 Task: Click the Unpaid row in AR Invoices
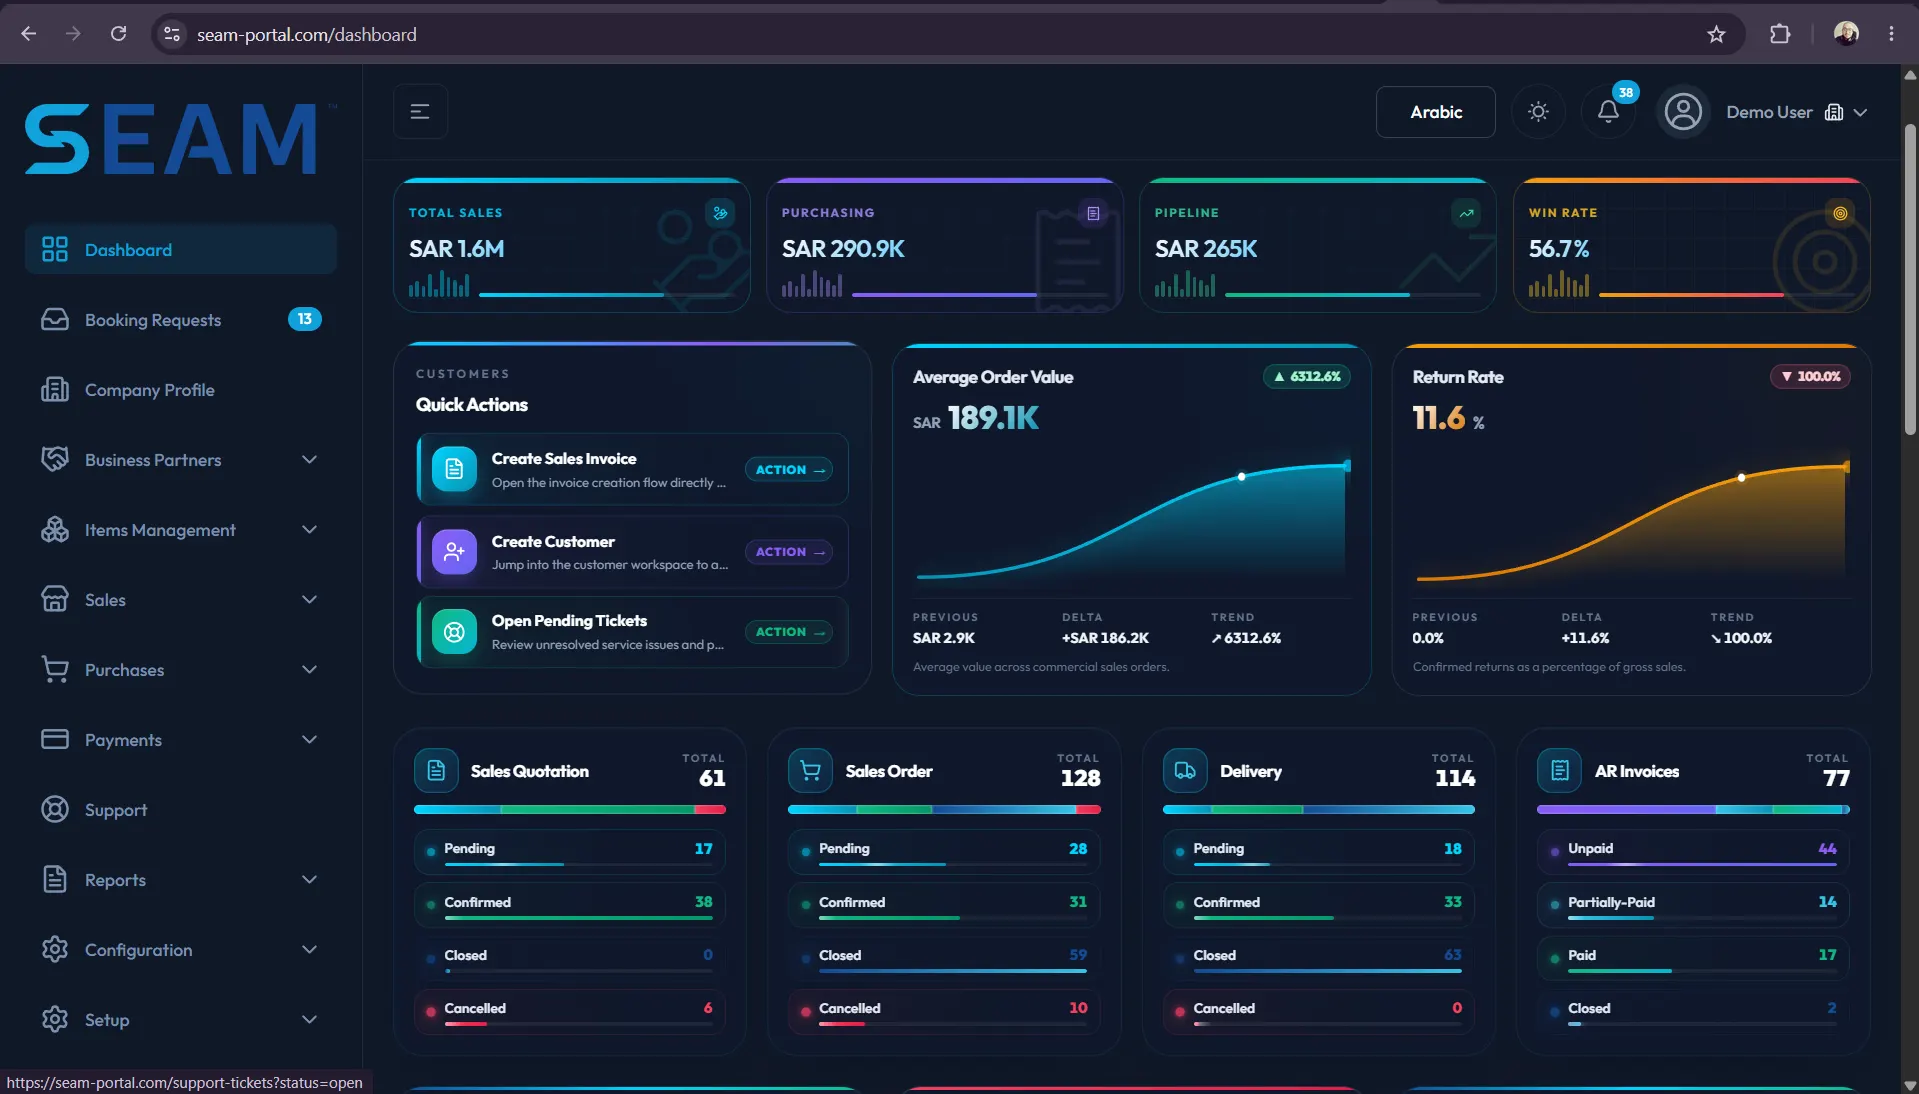(1693, 851)
